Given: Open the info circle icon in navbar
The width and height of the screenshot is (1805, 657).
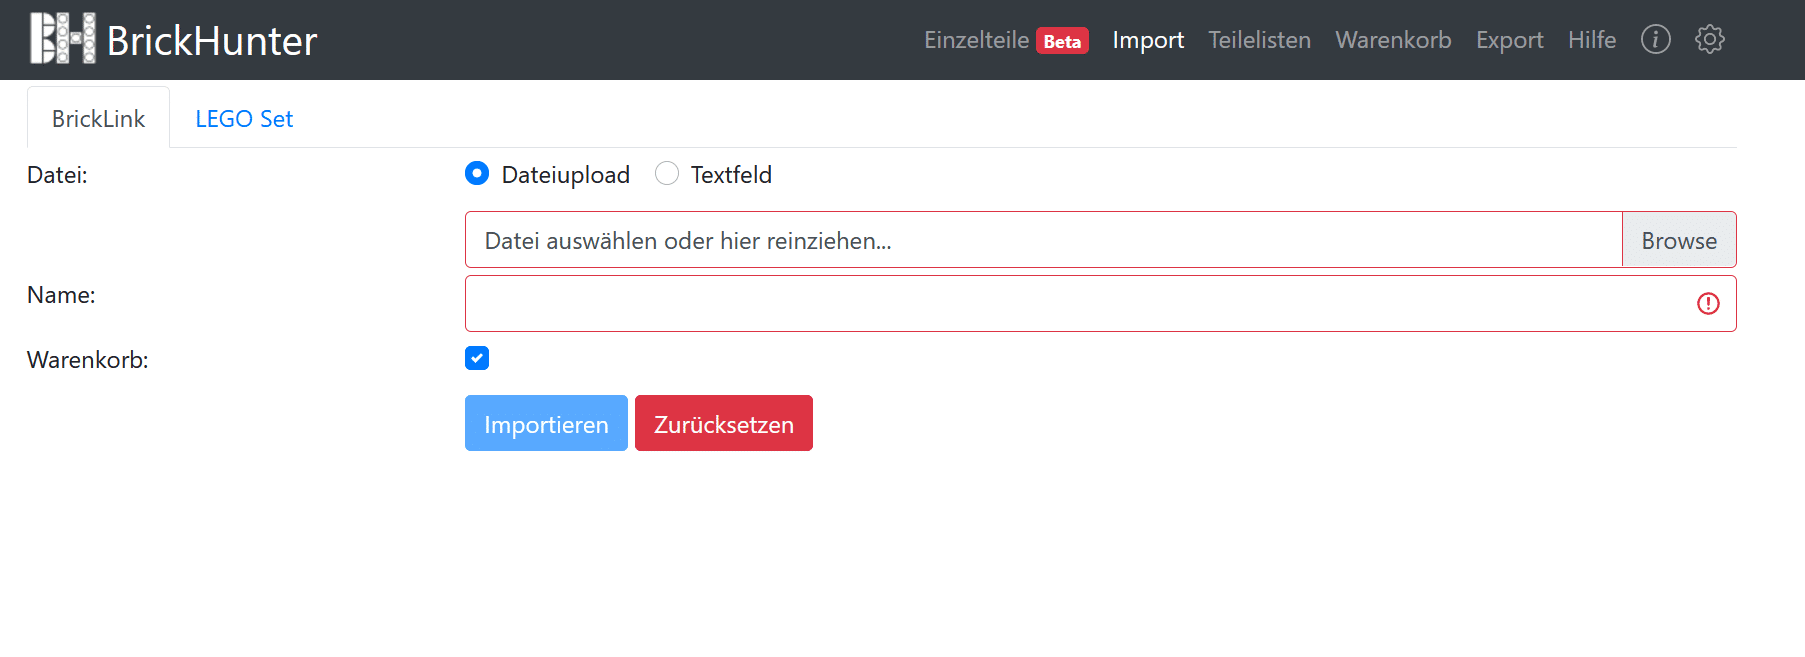Looking at the screenshot, I should (1655, 39).
